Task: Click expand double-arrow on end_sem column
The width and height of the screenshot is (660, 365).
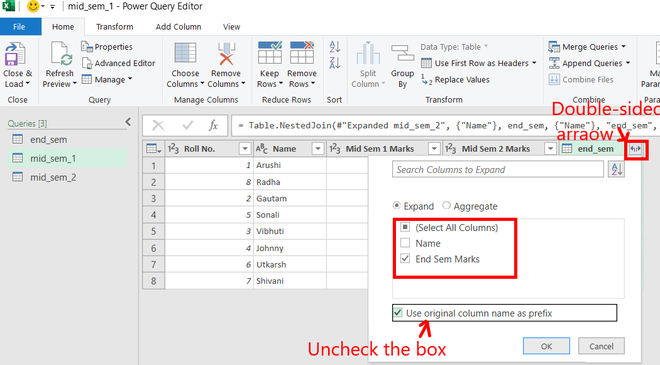Action: point(636,149)
